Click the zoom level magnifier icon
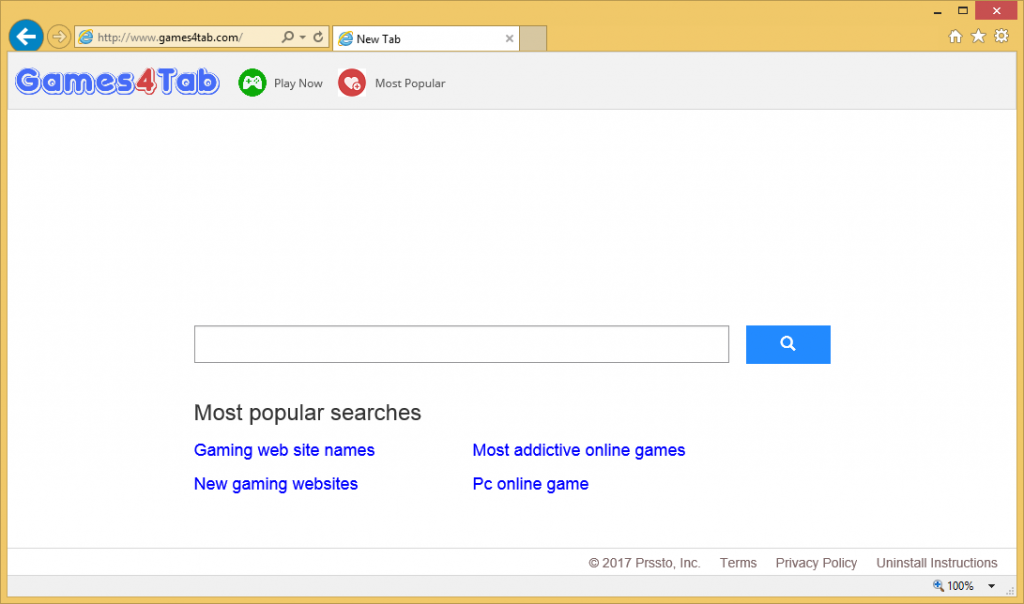The image size is (1024, 604). click(x=938, y=586)
